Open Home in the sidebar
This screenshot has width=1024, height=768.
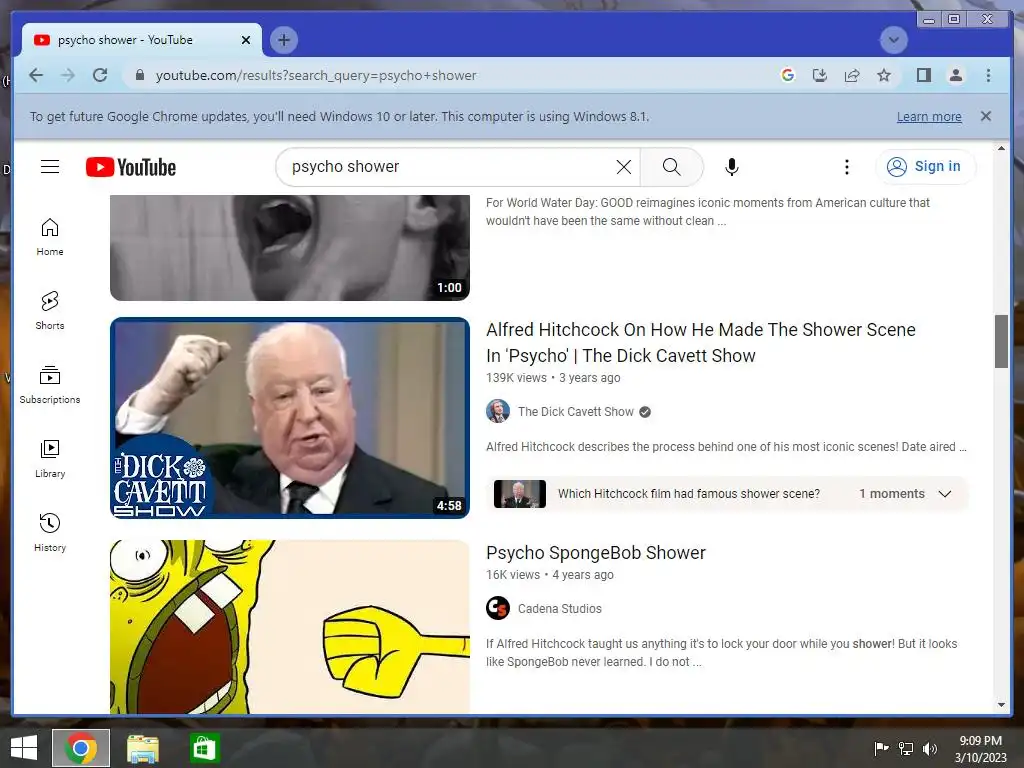(x=50, y=236)
